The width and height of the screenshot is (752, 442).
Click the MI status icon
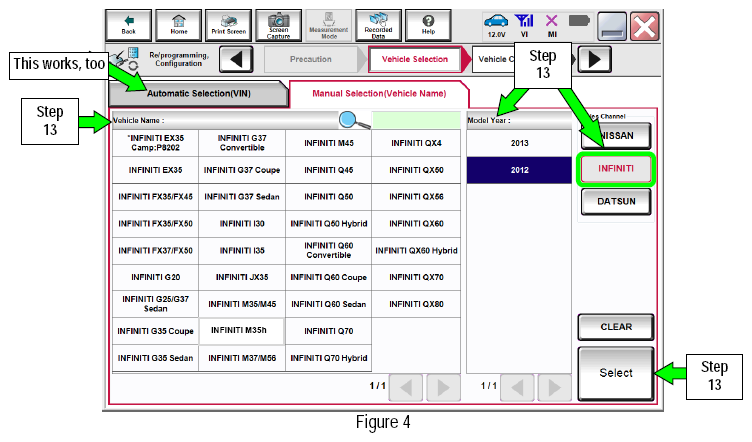[552, 25]
